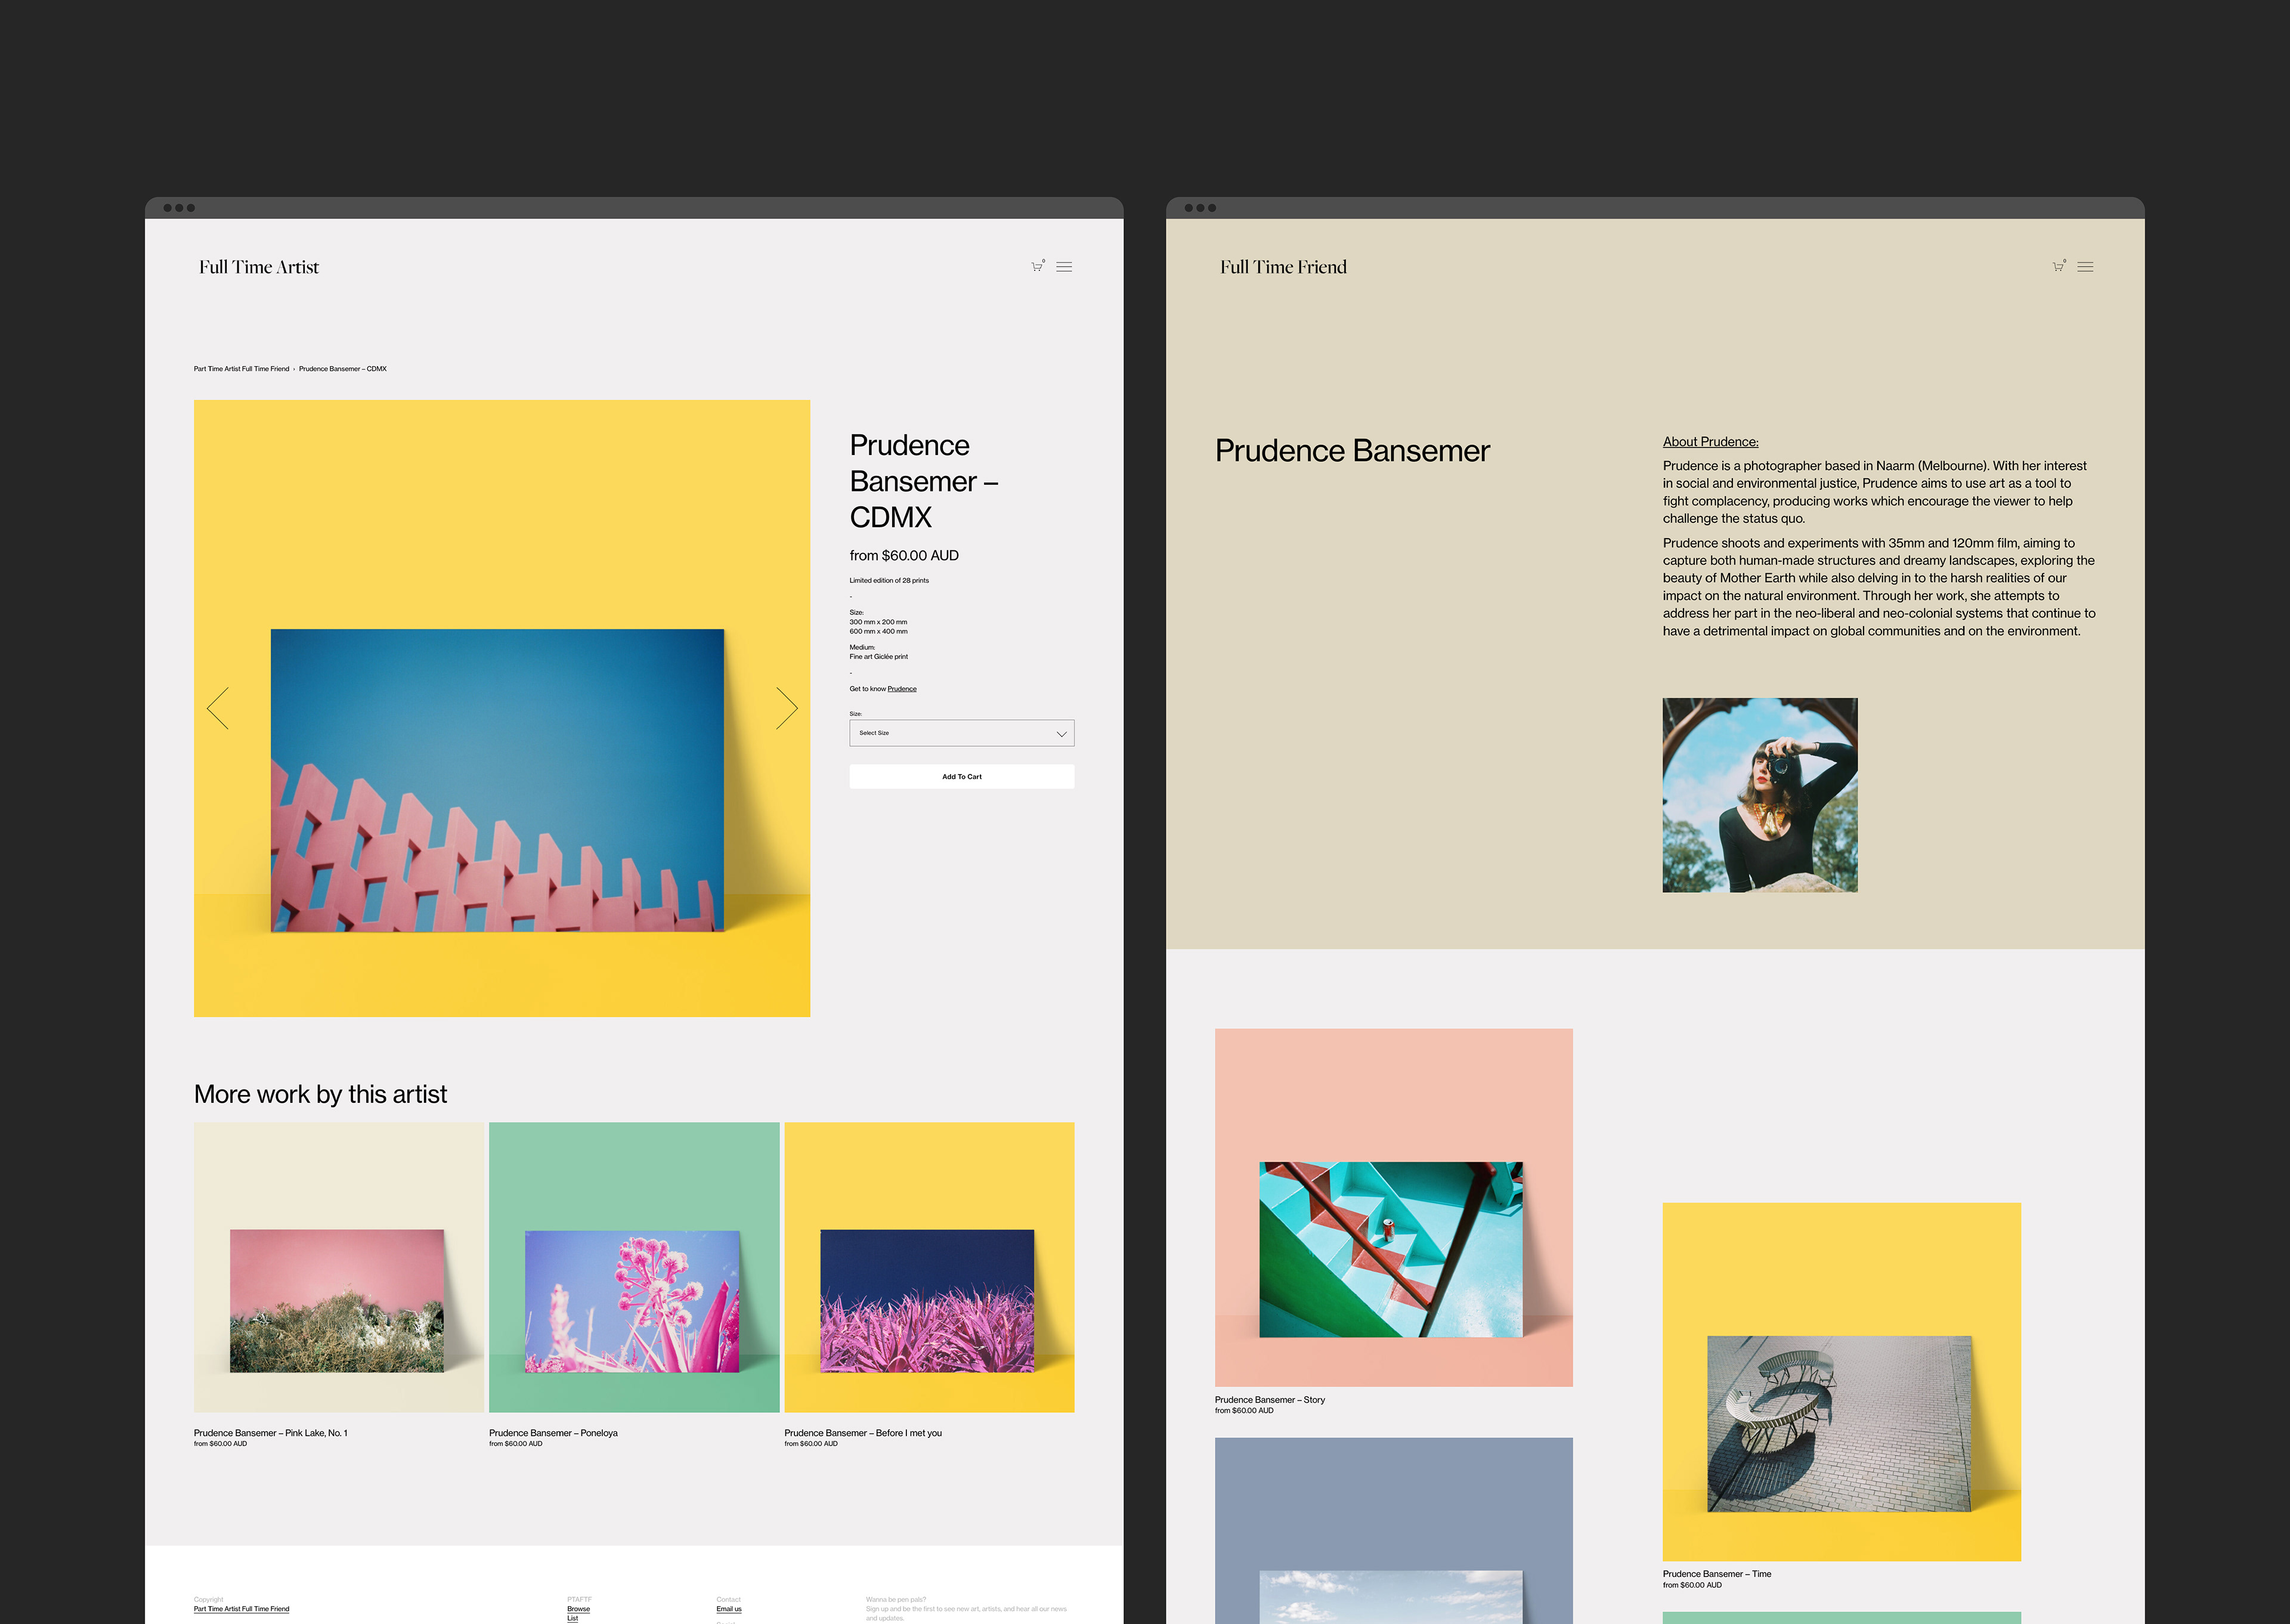Click the 'Prudence Bansemer – Before I met you' title

tap(863, 1433)
